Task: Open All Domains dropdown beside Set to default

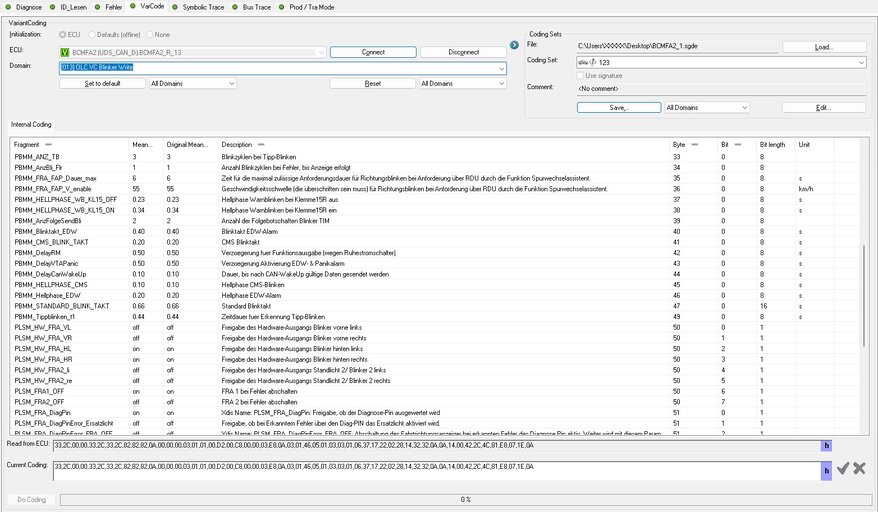Action: pyautogui.click(x=193, y=83)
